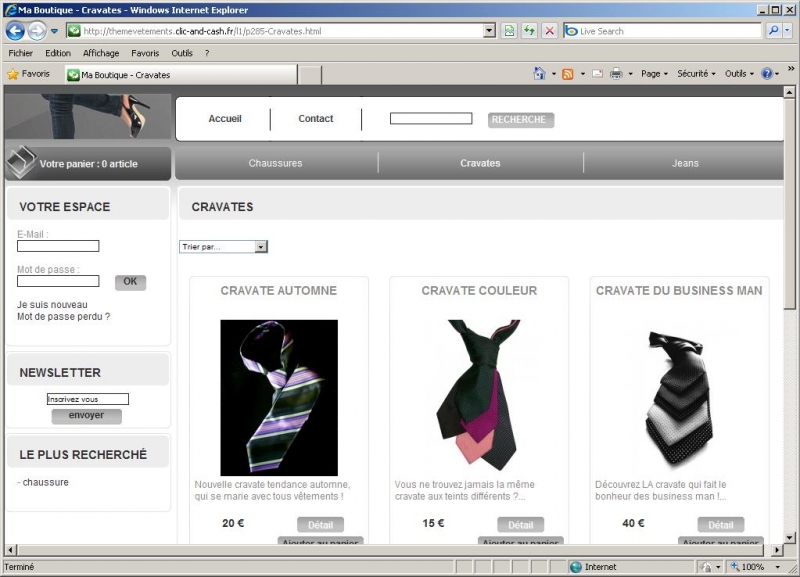Open the Fichier menu

(x=20, y=53)
